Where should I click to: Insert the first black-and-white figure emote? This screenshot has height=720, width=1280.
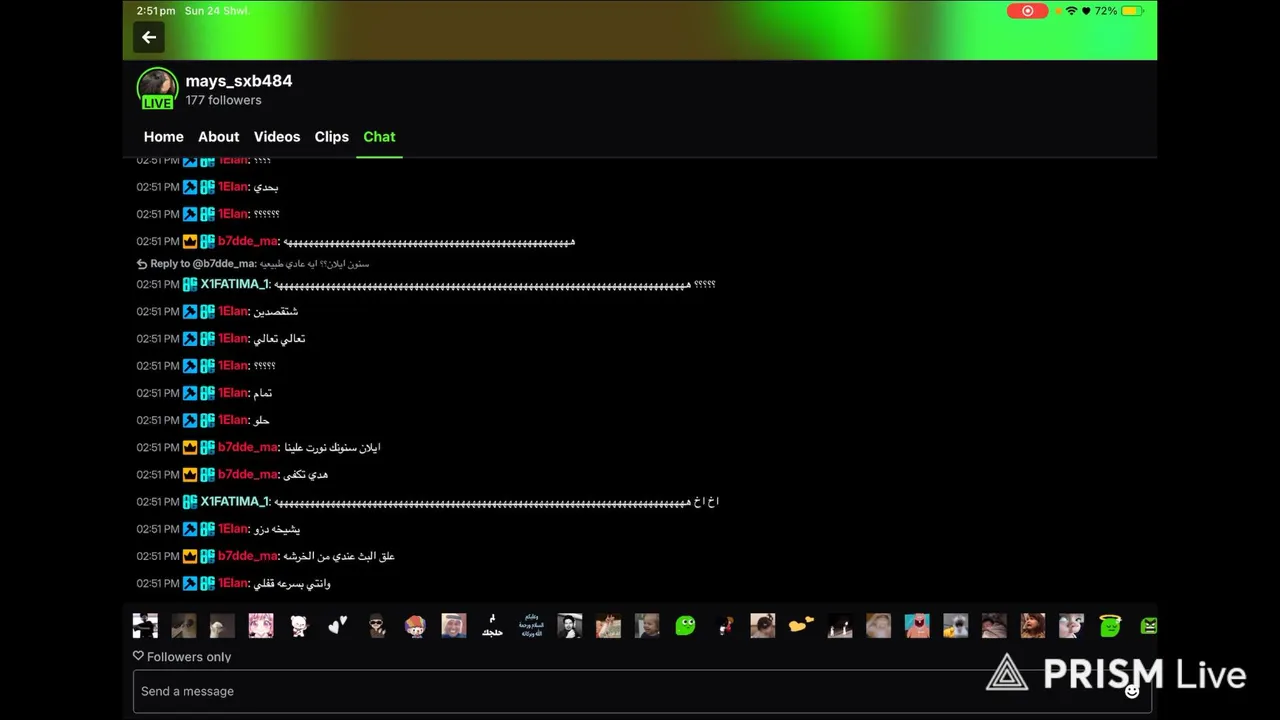(x=145, y=626)
